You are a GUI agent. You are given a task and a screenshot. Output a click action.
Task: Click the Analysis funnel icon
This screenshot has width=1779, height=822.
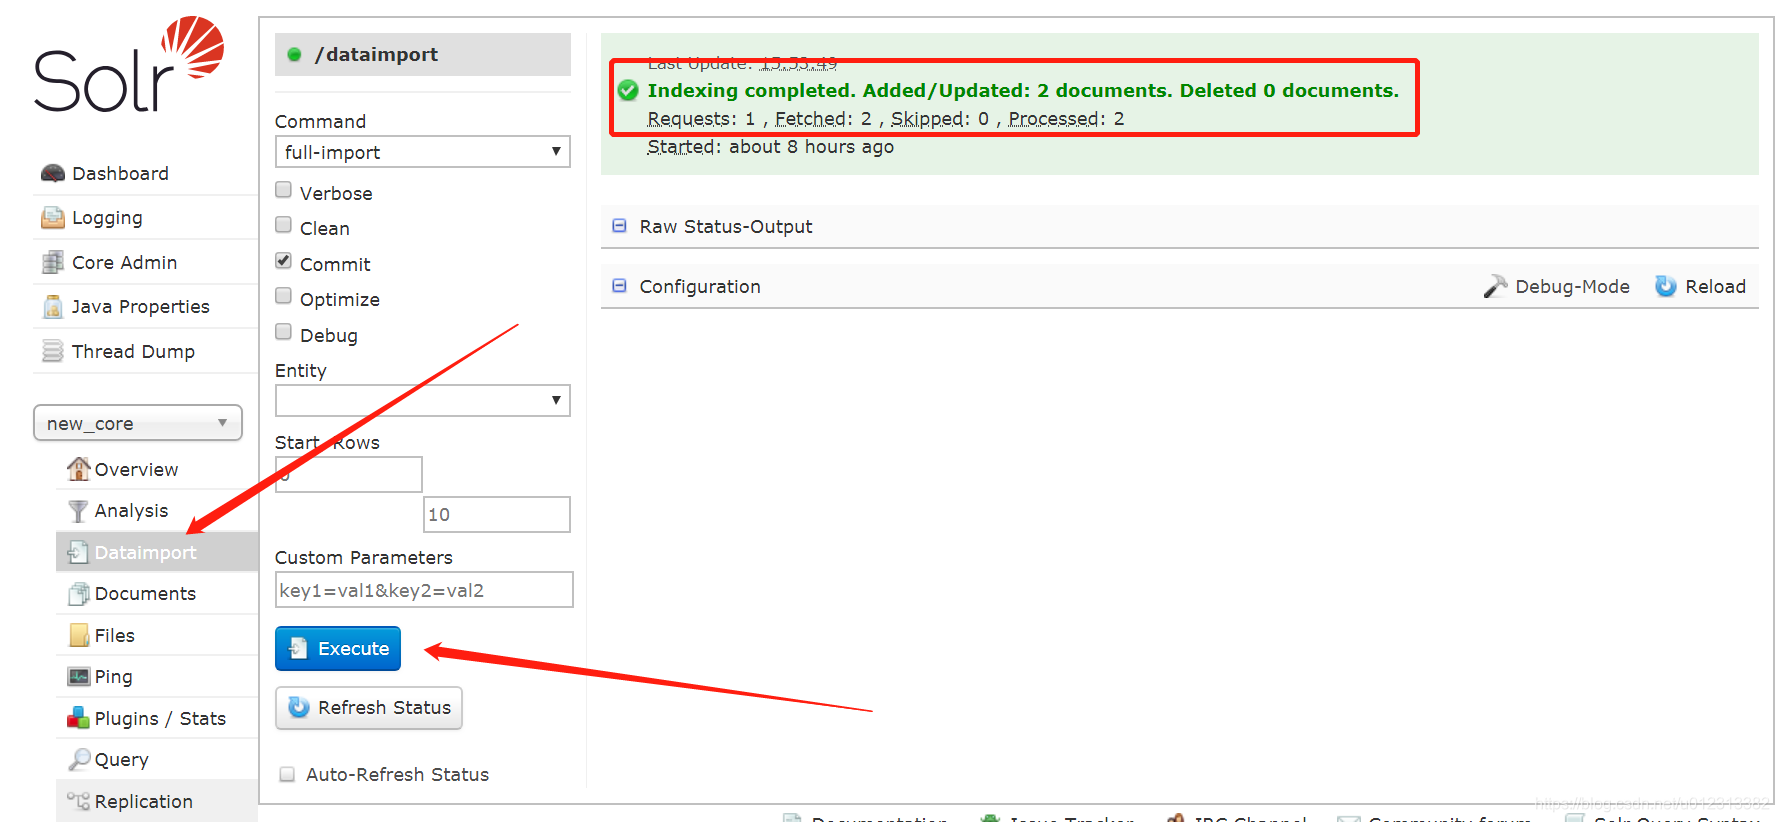point(78,511)
